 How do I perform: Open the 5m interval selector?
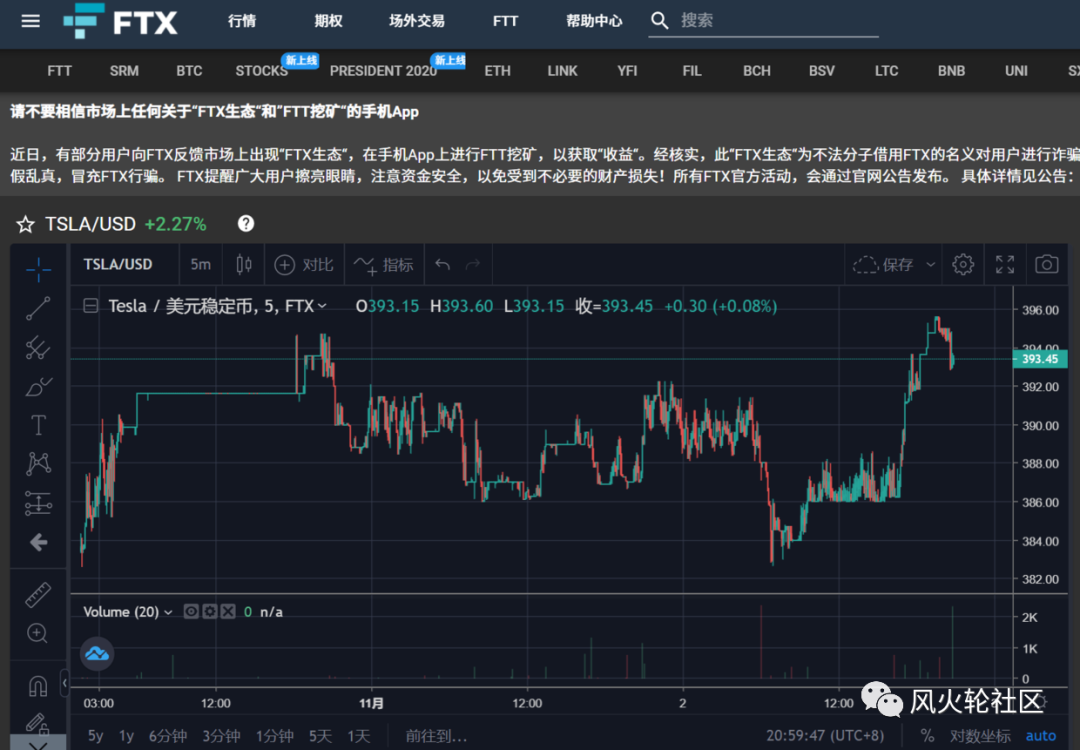pos(200,264)
